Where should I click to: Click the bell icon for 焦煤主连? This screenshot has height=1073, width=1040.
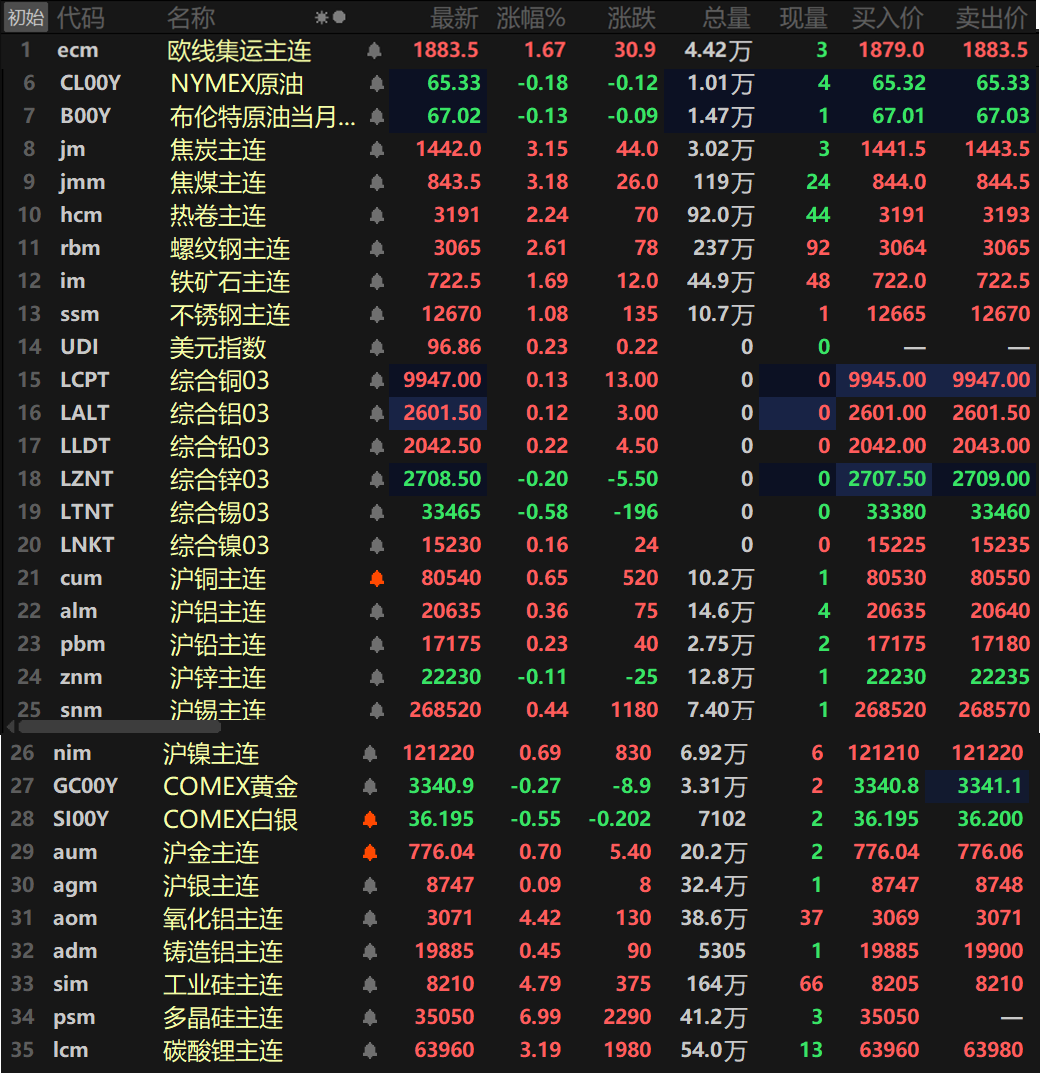coord(377,183)
